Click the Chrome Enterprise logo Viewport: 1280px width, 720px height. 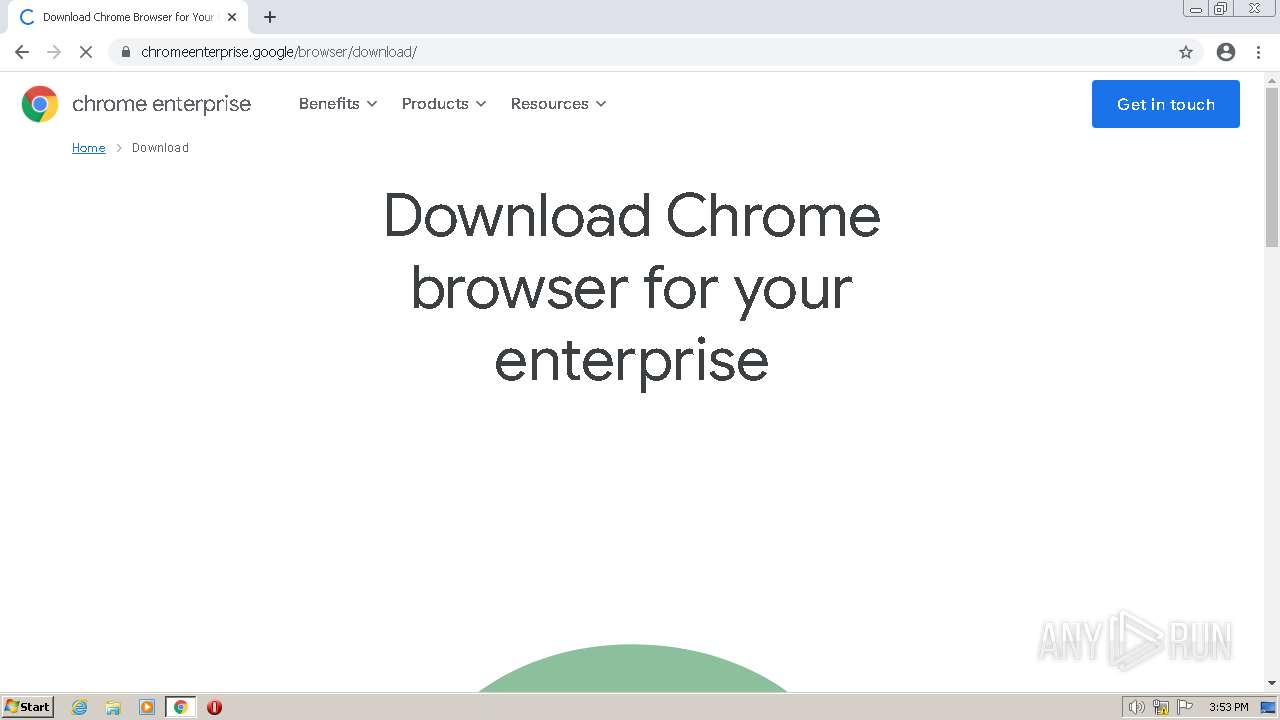(40, 104)
